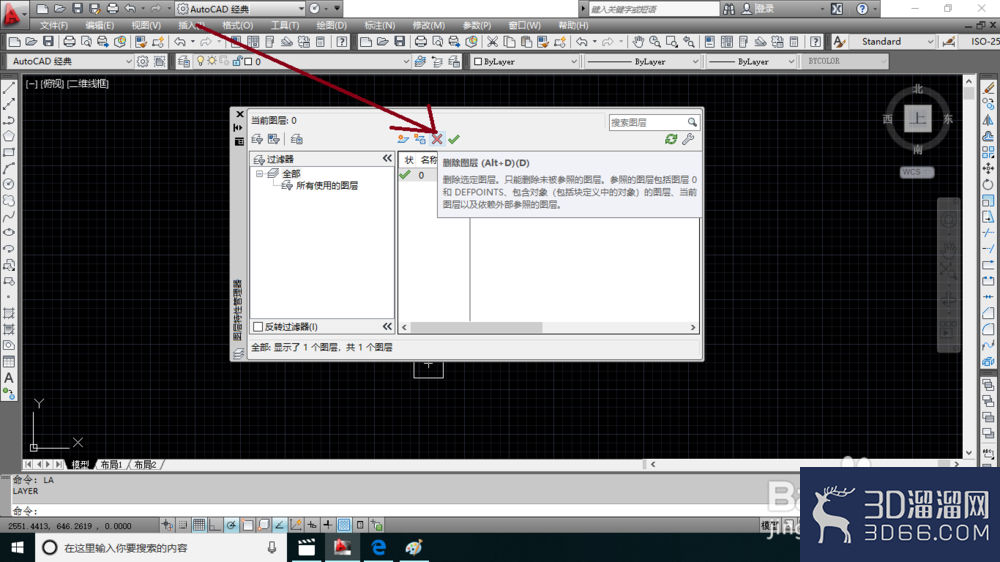Toggle Transparency display in status bar
1000x562 pixels.
tap(344, 525)
